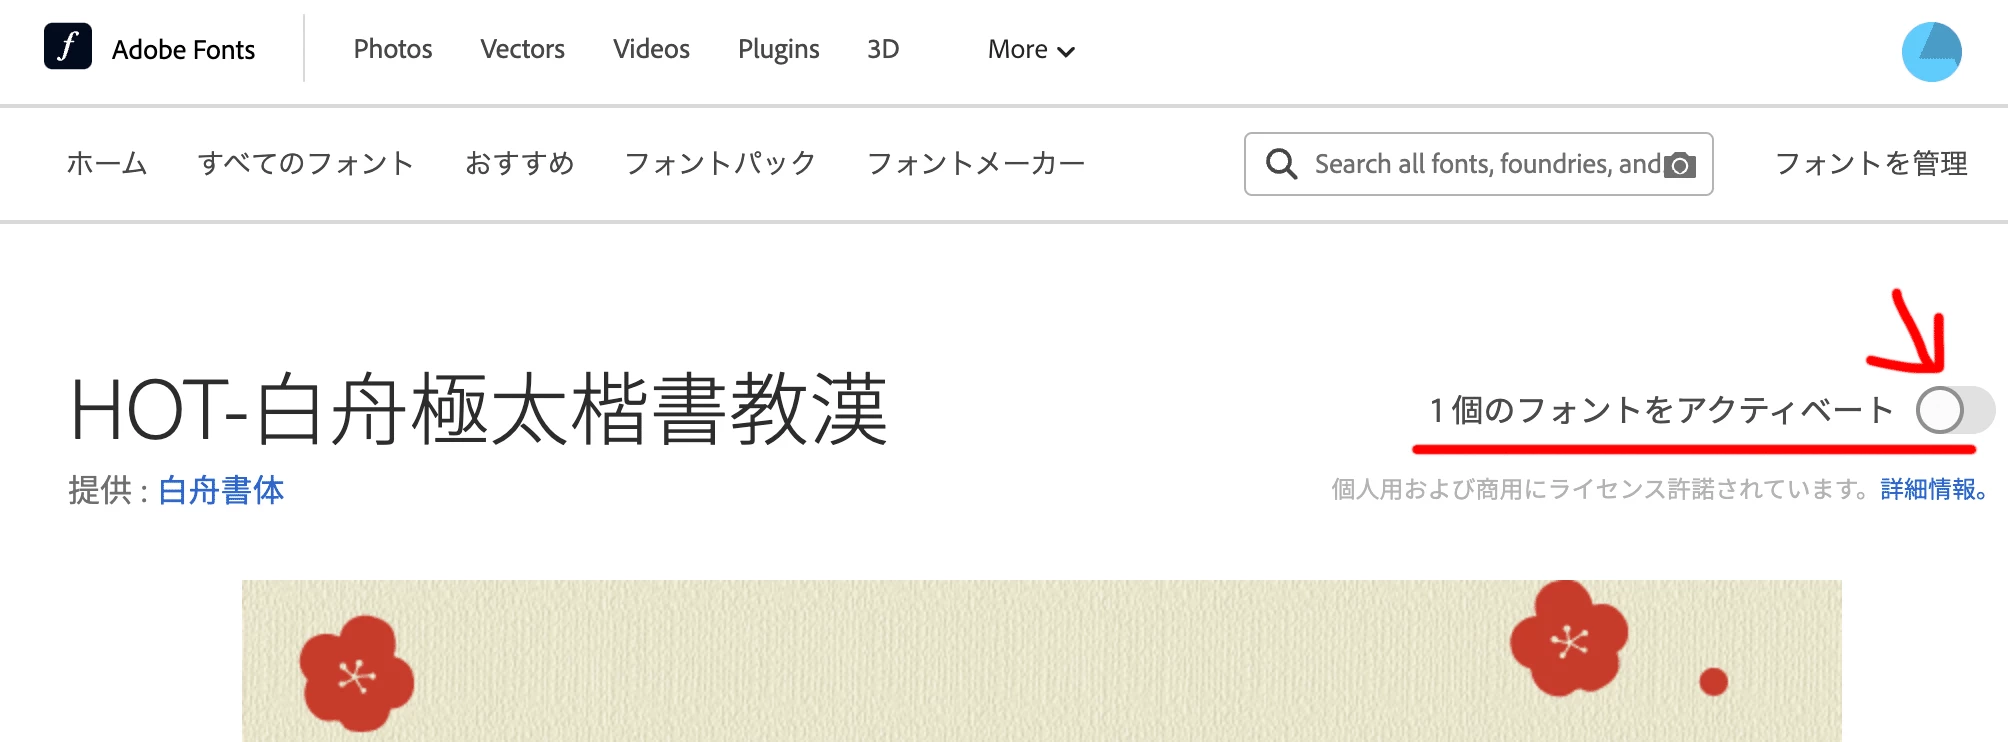Image resolution: width=2016 pixels, height=742 pixels.
Task: Click the Adobe Fonts title text
Action: (183, 49)
